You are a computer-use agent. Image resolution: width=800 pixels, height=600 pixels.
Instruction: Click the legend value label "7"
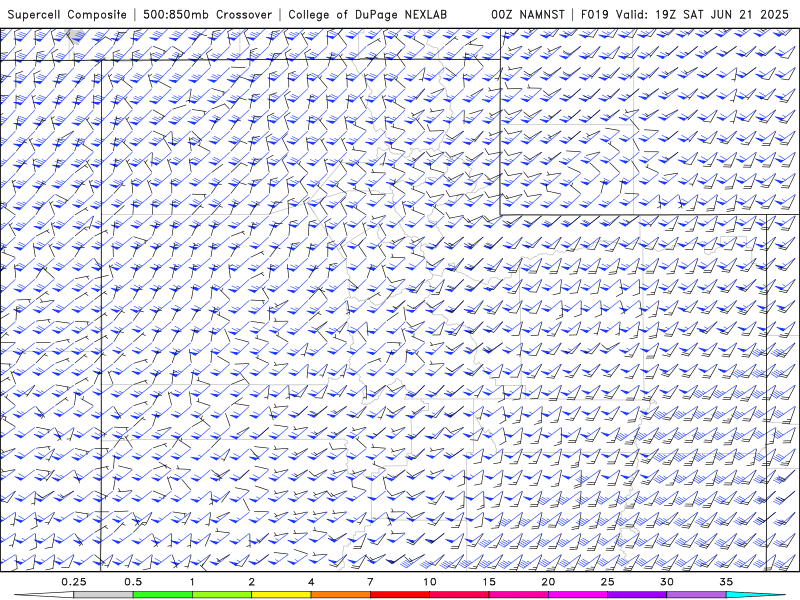(370, 582)
